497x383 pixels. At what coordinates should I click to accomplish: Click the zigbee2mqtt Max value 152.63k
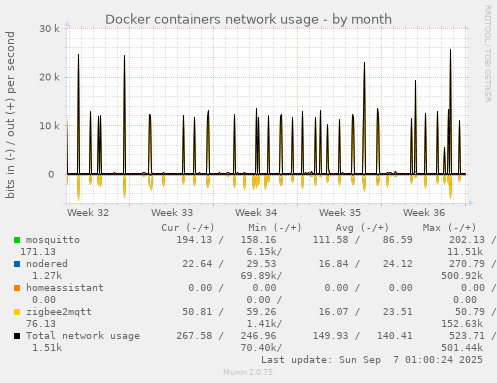pos(462,324)
